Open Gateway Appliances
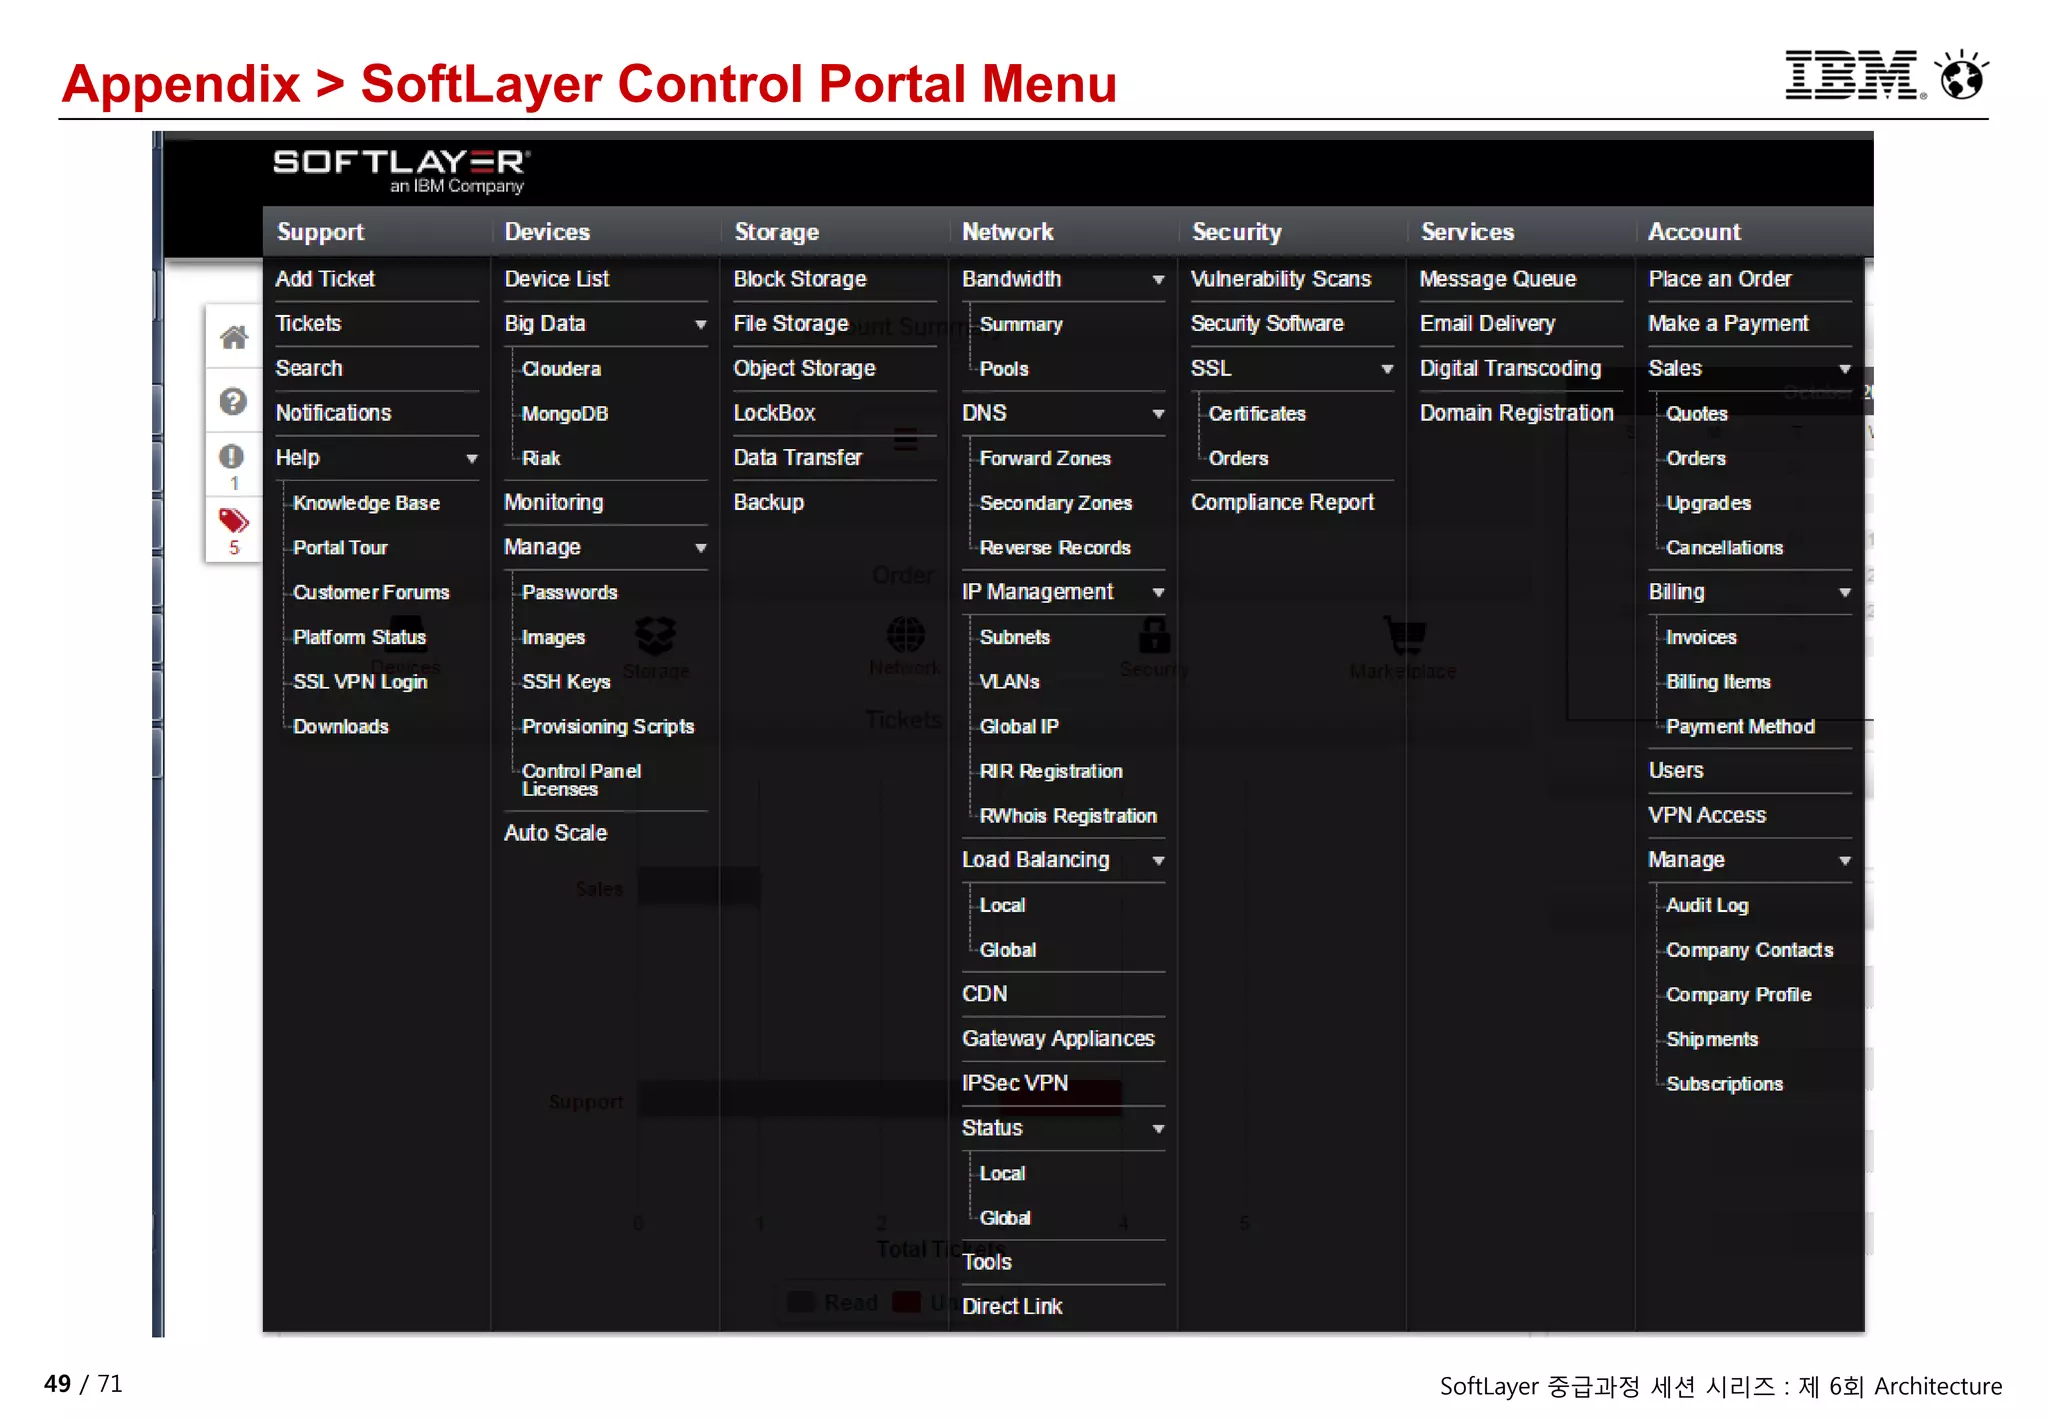 (x=1058, y=1039)
